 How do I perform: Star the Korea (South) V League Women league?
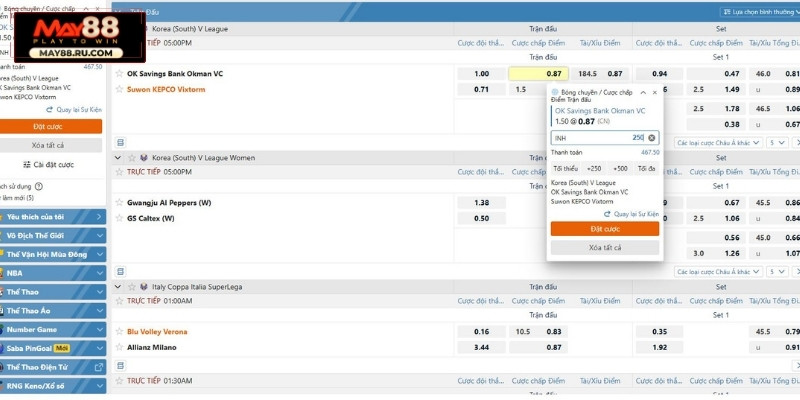(x=130, y=158)
